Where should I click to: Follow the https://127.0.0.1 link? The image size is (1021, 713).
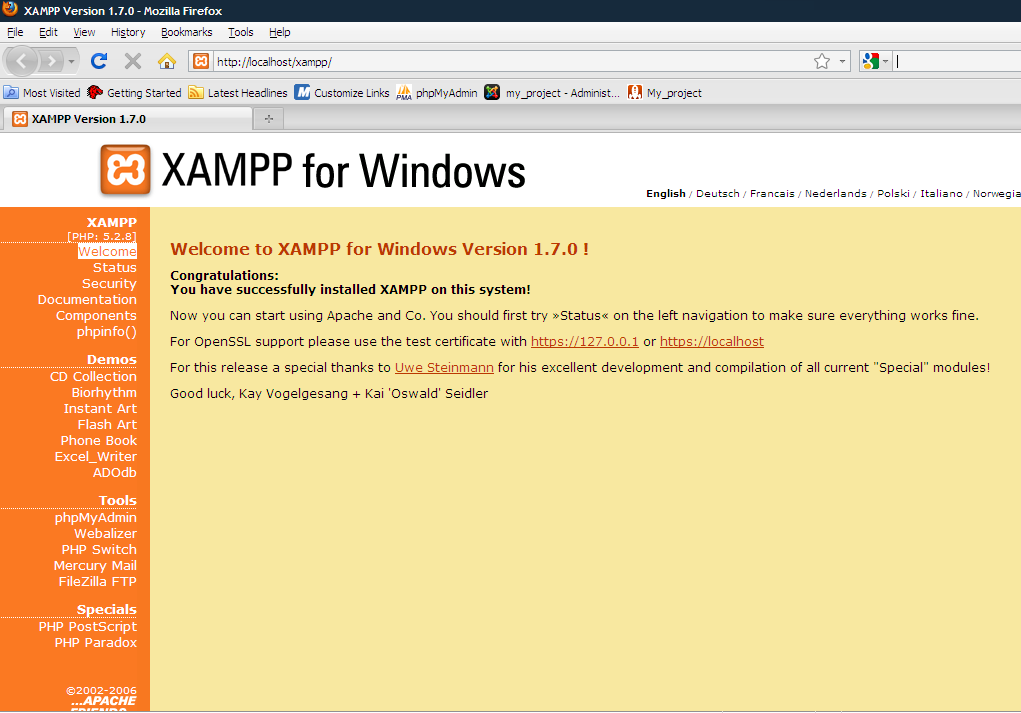tap(585, 341)
